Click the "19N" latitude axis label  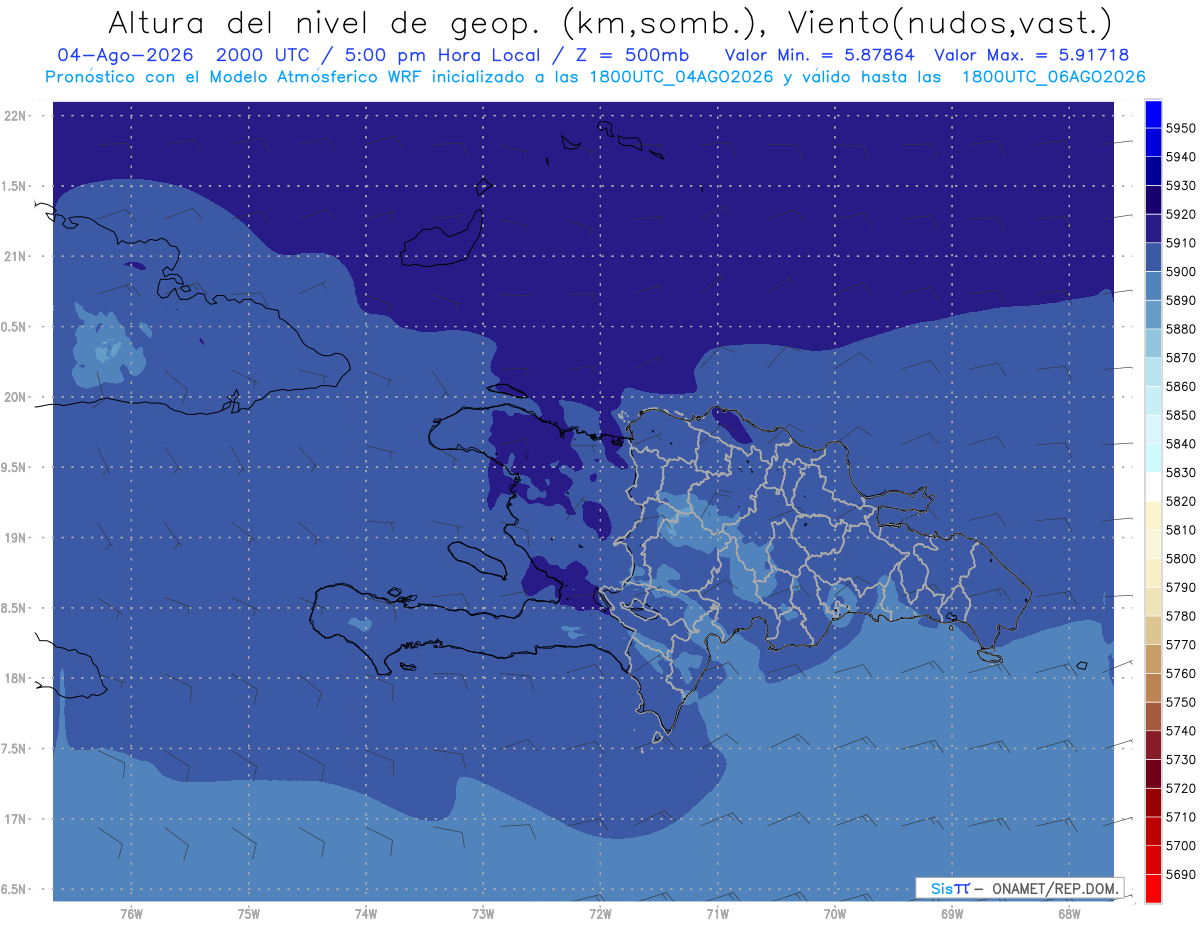click(15, 538)
